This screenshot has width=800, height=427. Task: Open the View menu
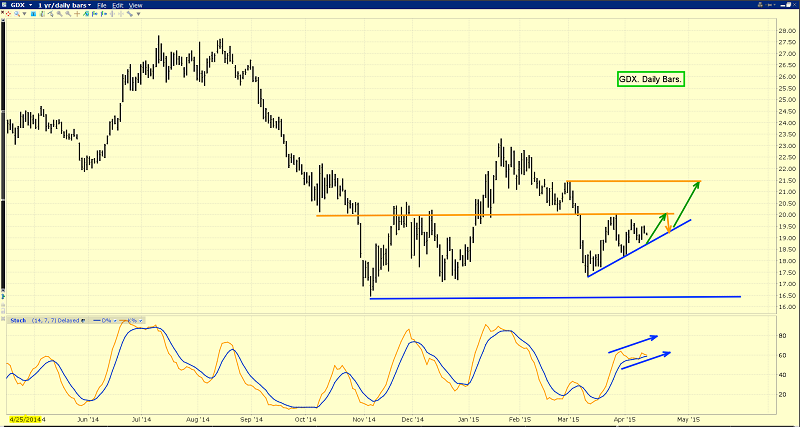point(135,5)
